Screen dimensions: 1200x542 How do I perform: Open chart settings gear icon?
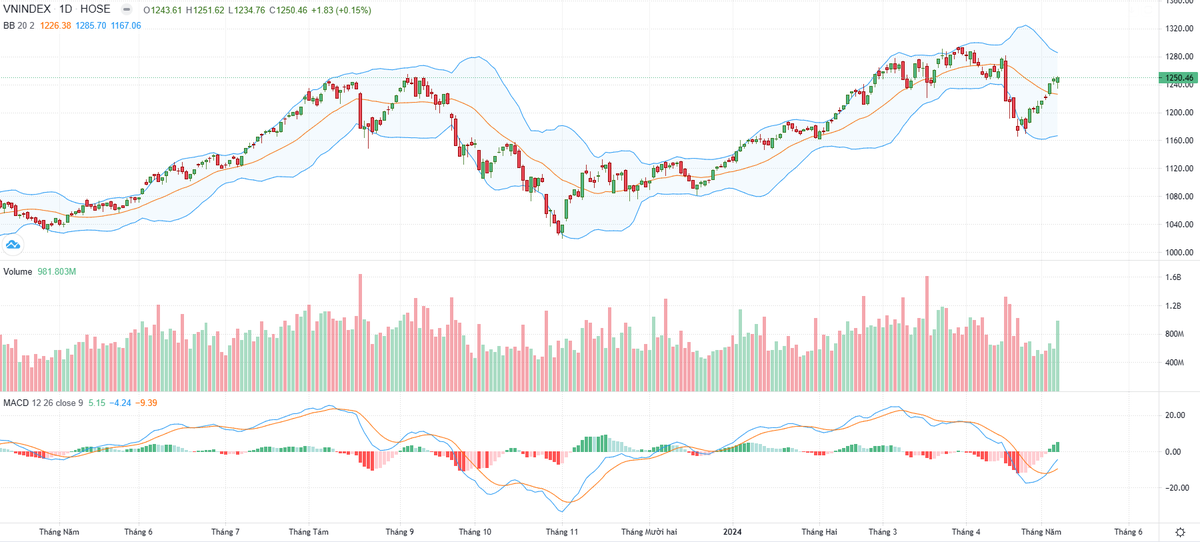click(x=1182, y=531)
